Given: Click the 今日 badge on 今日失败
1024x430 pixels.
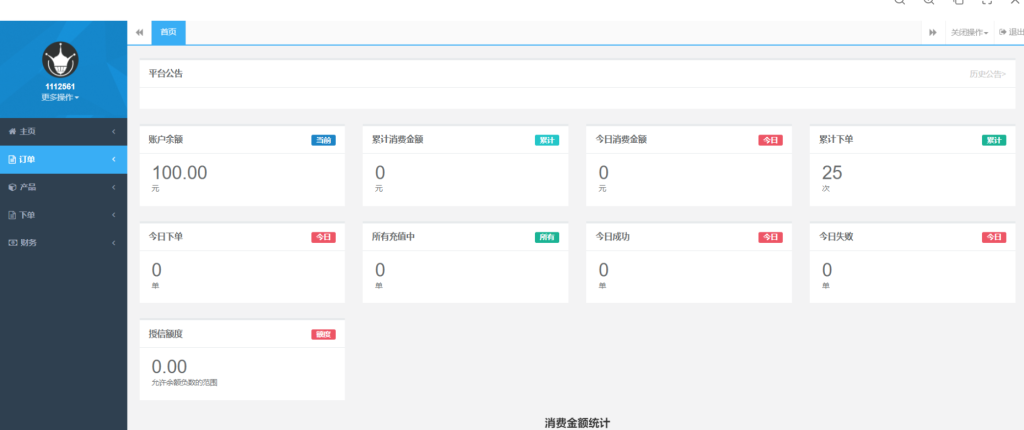Looking at the screenshot, I should [994, 237].
